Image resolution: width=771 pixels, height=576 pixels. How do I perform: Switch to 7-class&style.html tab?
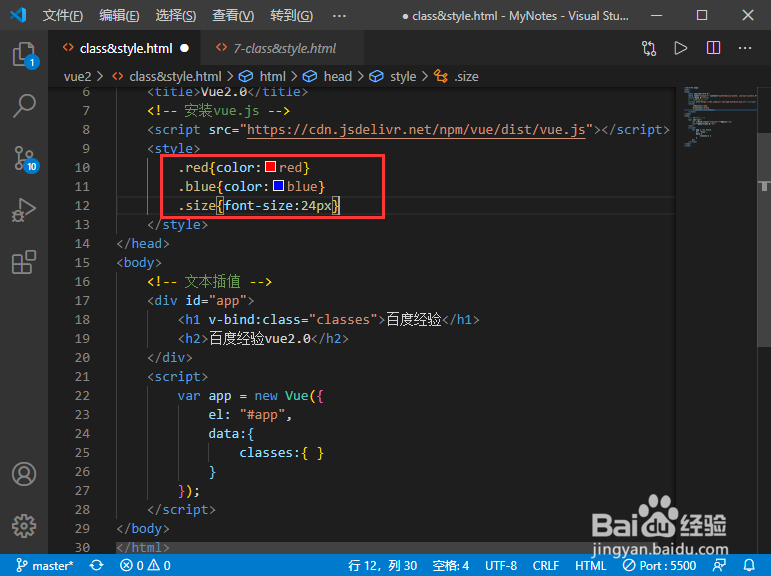(x=284, y=48)
